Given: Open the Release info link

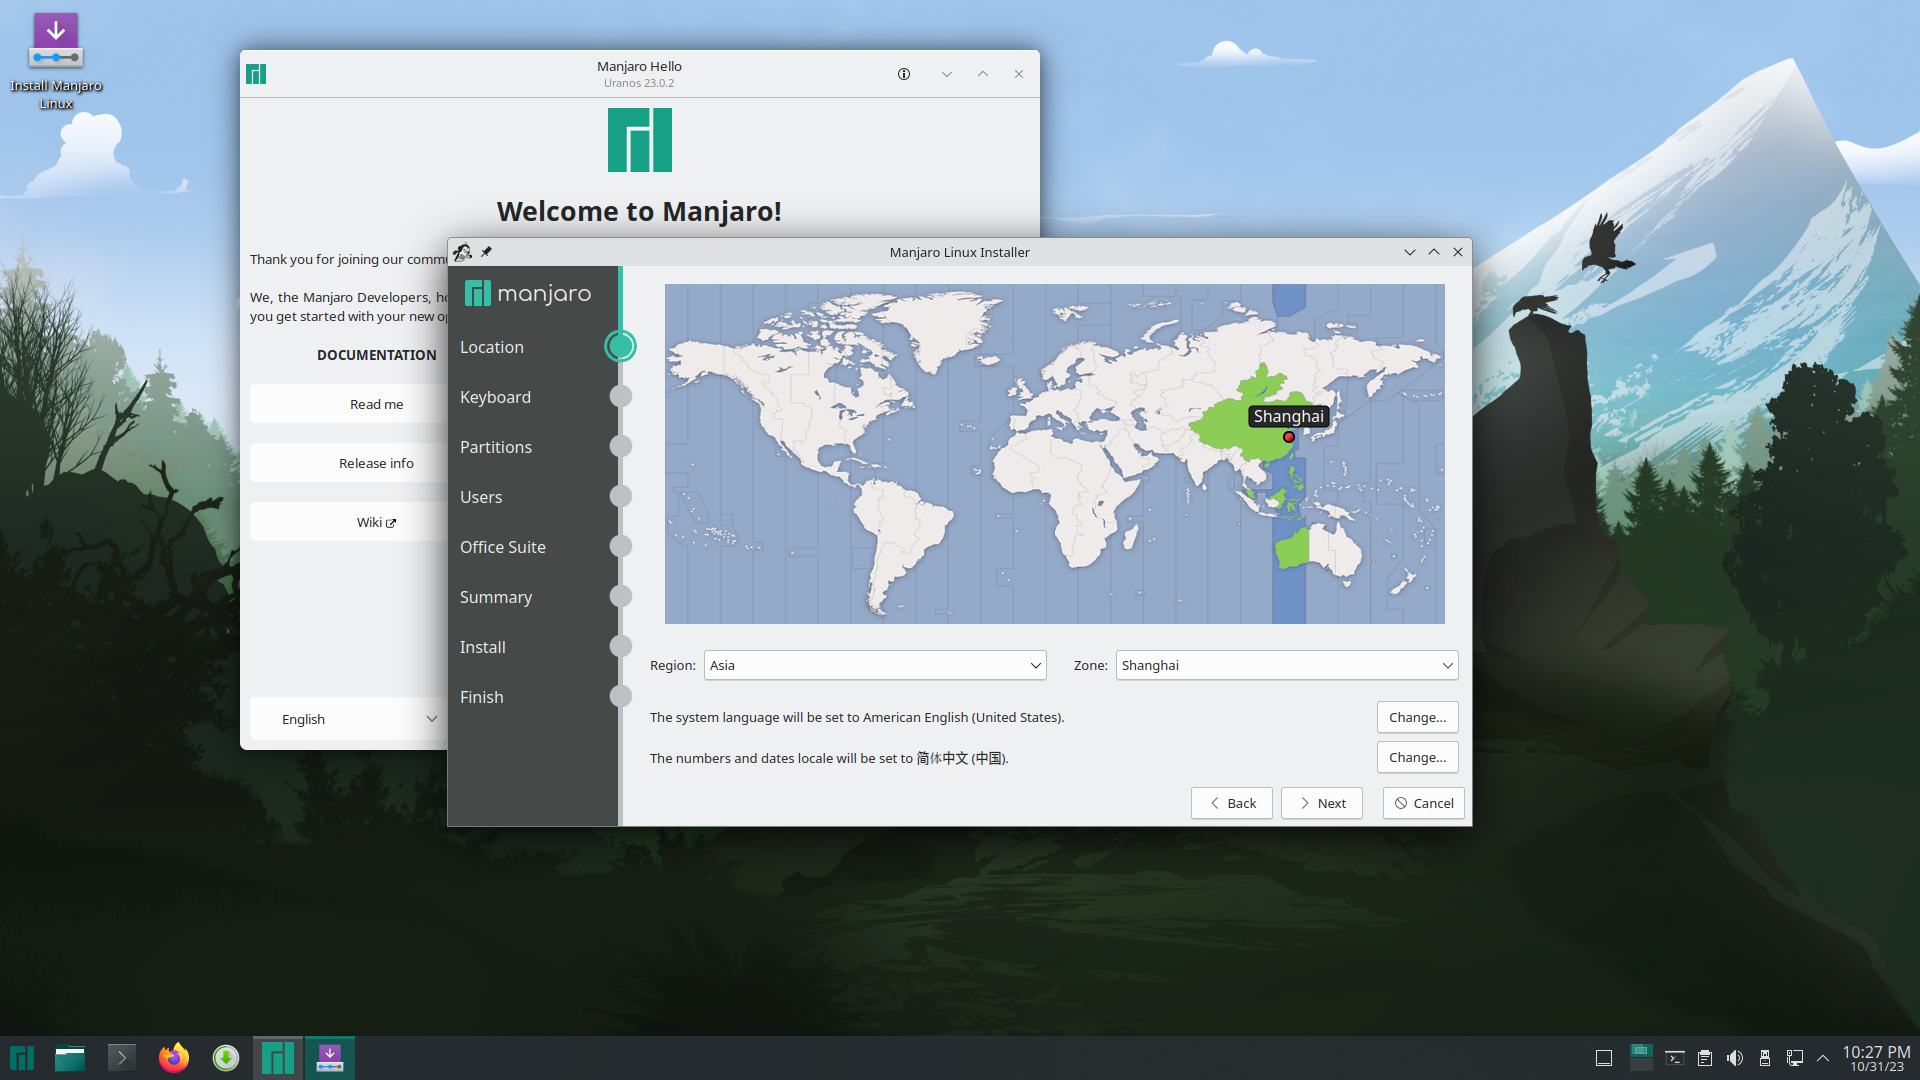Looking at the screenshot, I should (376, 463).
